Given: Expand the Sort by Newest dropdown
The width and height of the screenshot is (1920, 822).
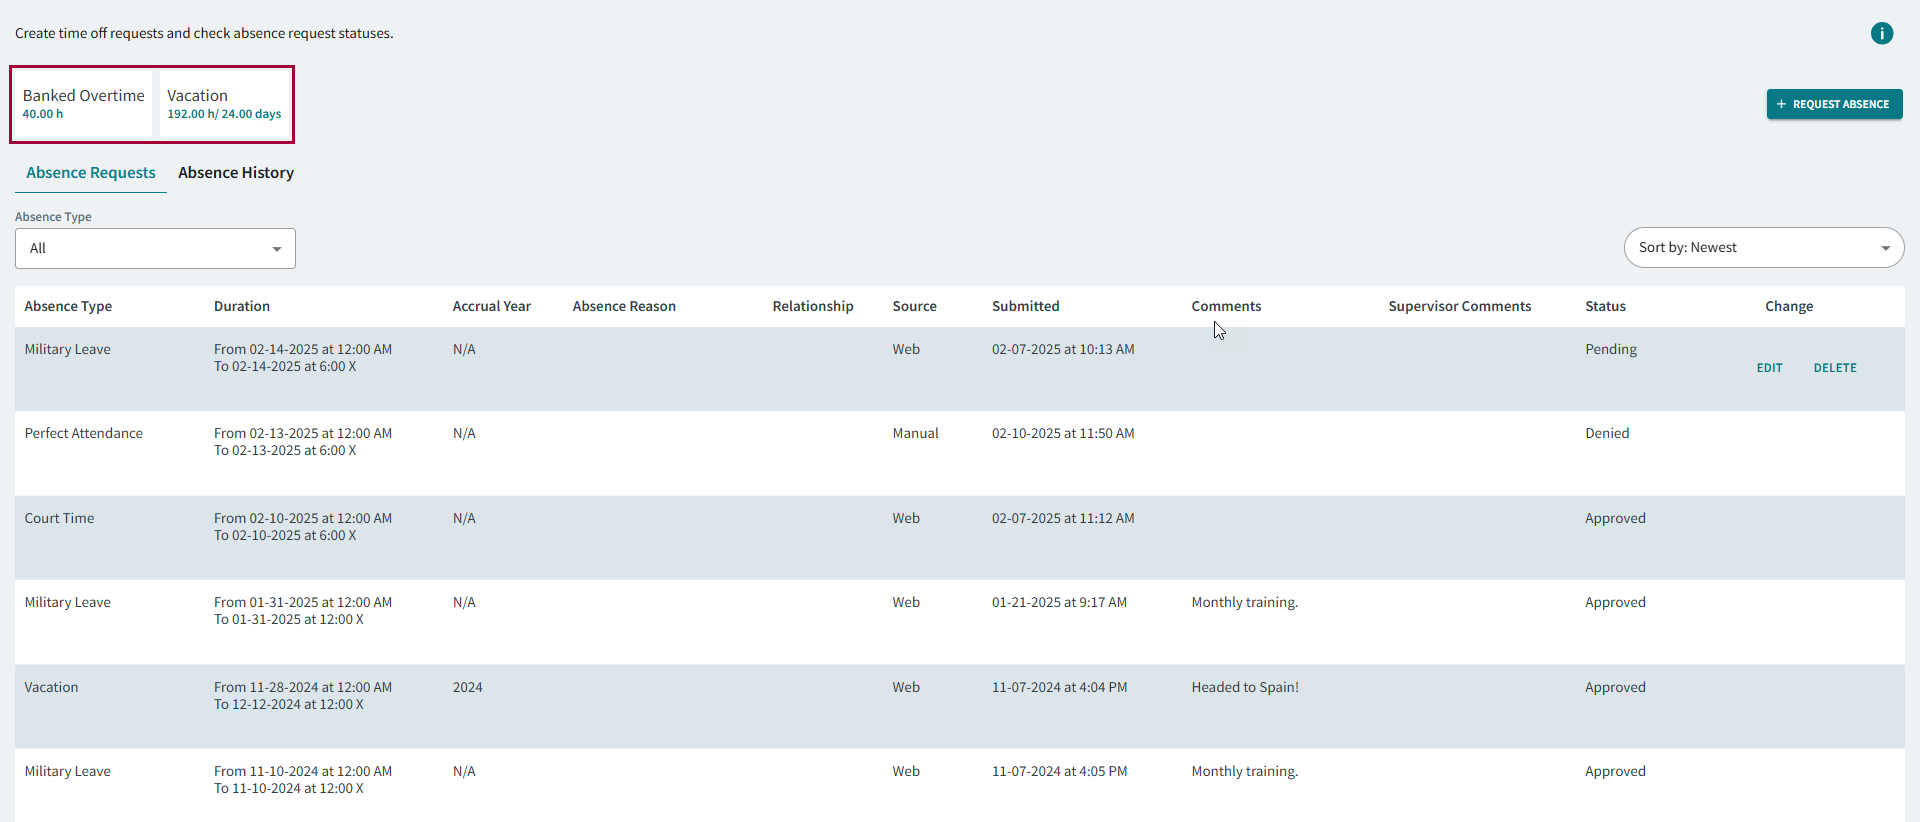Looking at the screenshot, I should pos(1763,248).
